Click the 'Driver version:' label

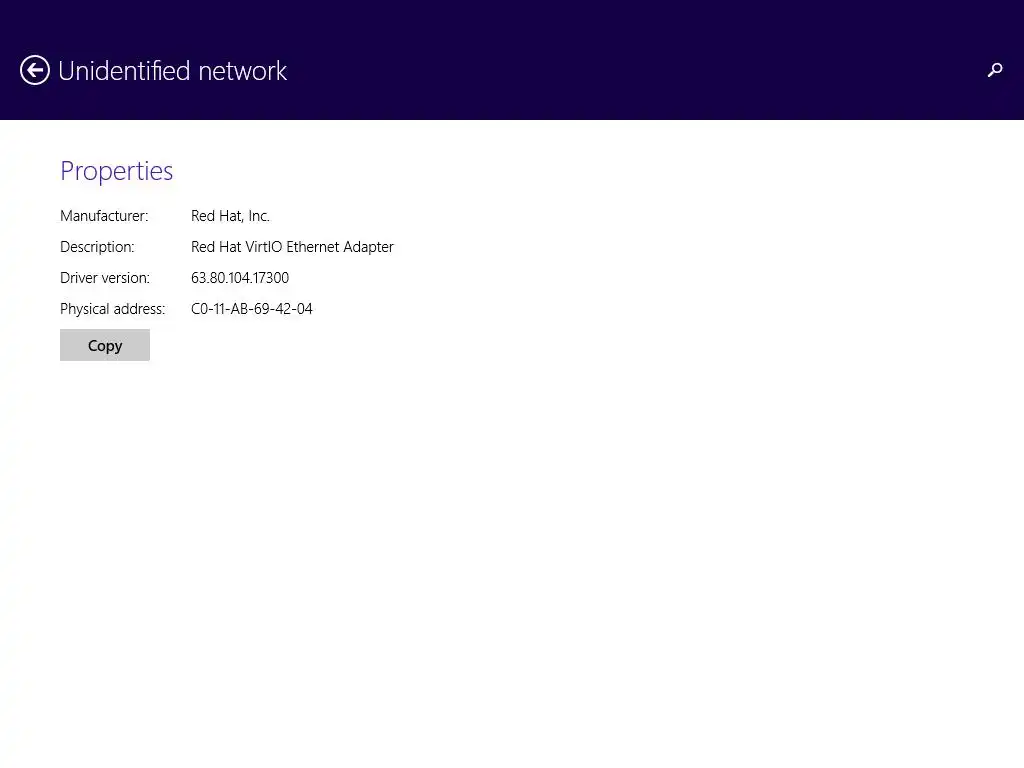point(105,278)
